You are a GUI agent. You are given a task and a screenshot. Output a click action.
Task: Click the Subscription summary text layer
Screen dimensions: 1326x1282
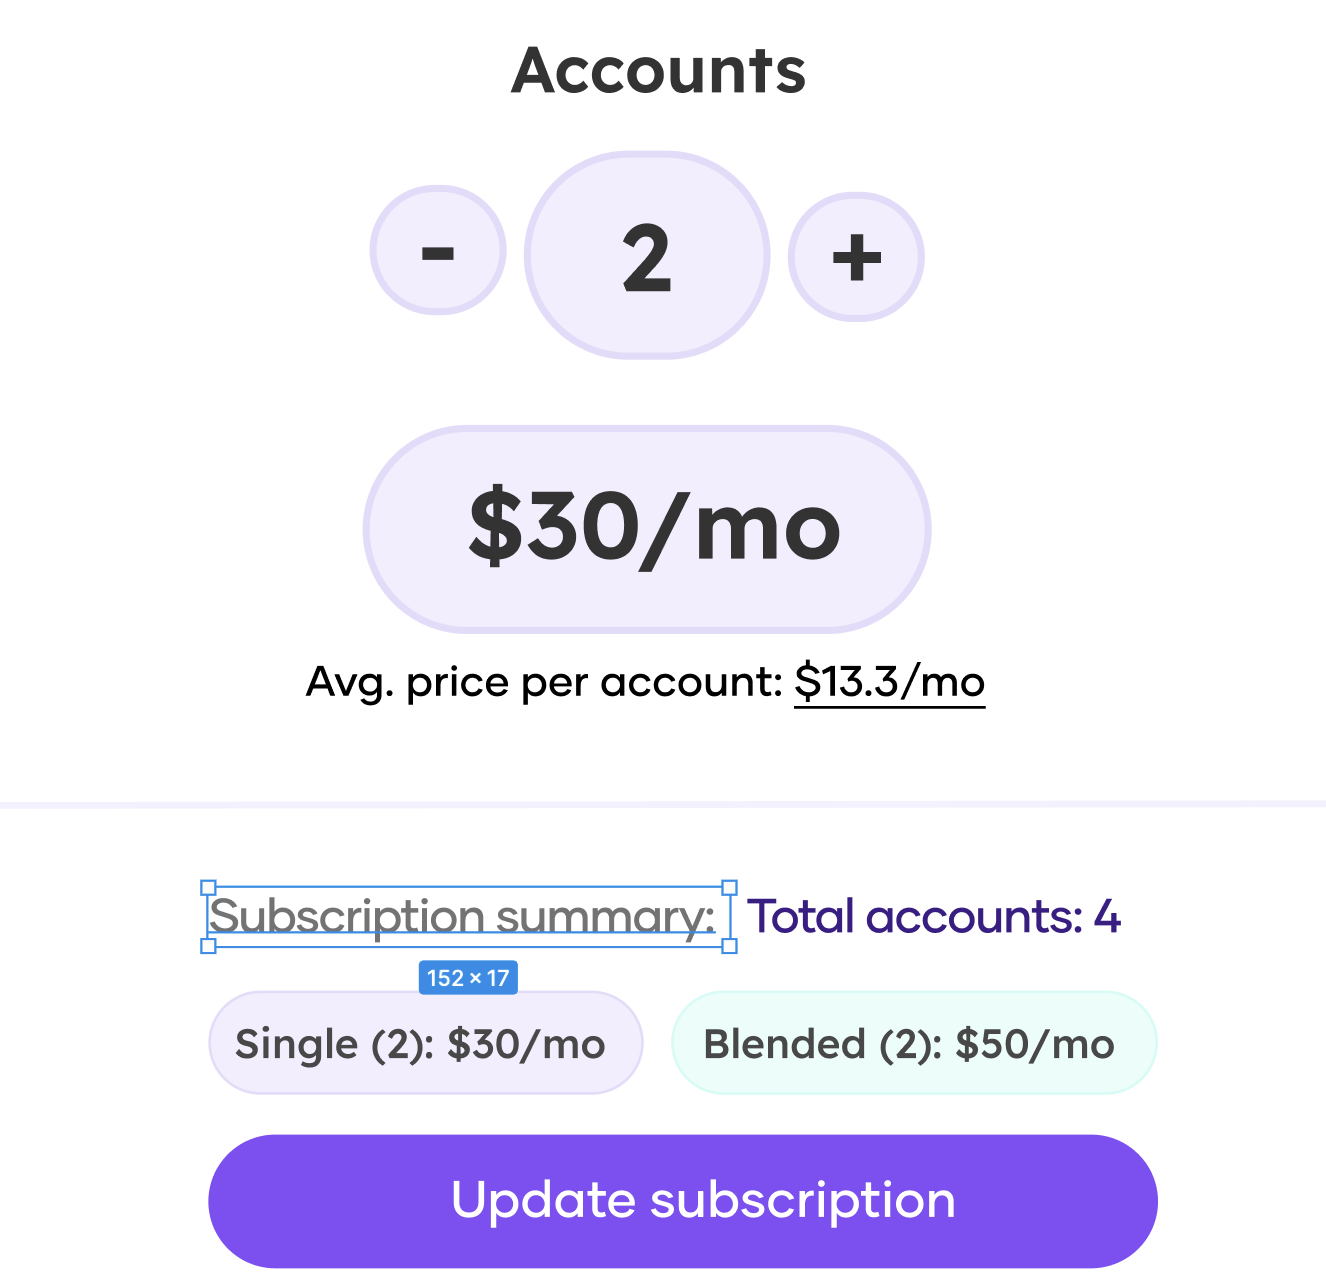coord(461,916)
